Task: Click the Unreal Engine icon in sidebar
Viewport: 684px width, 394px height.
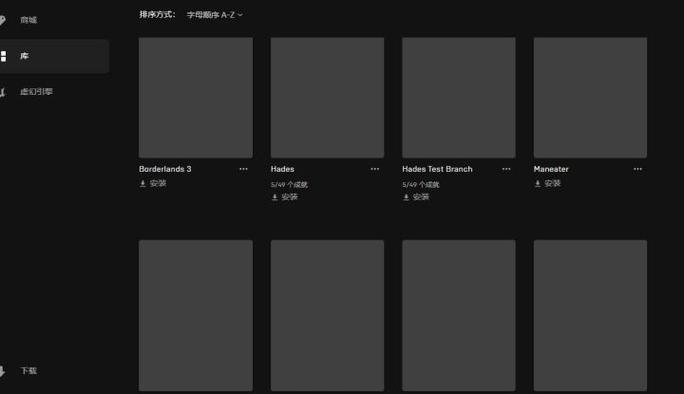Action: click(3, 92)
